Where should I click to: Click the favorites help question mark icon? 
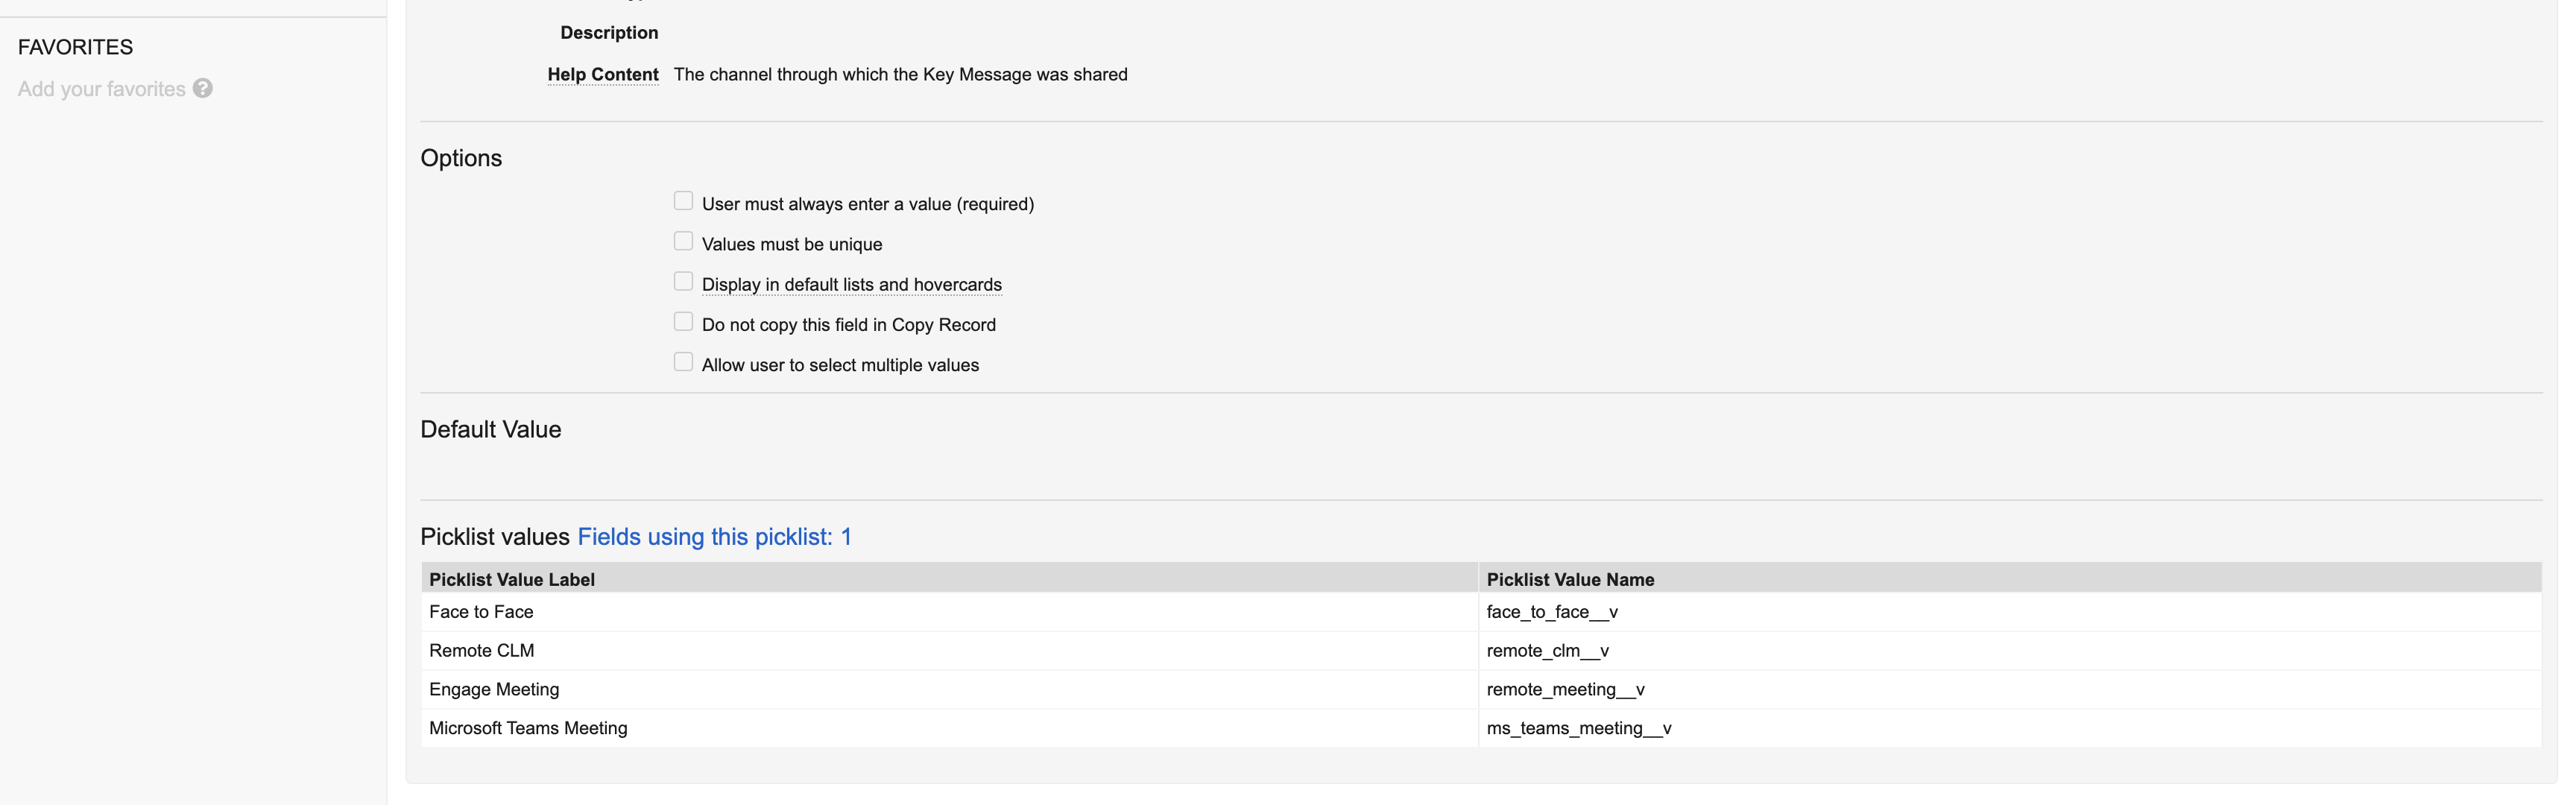pos(203,89)
